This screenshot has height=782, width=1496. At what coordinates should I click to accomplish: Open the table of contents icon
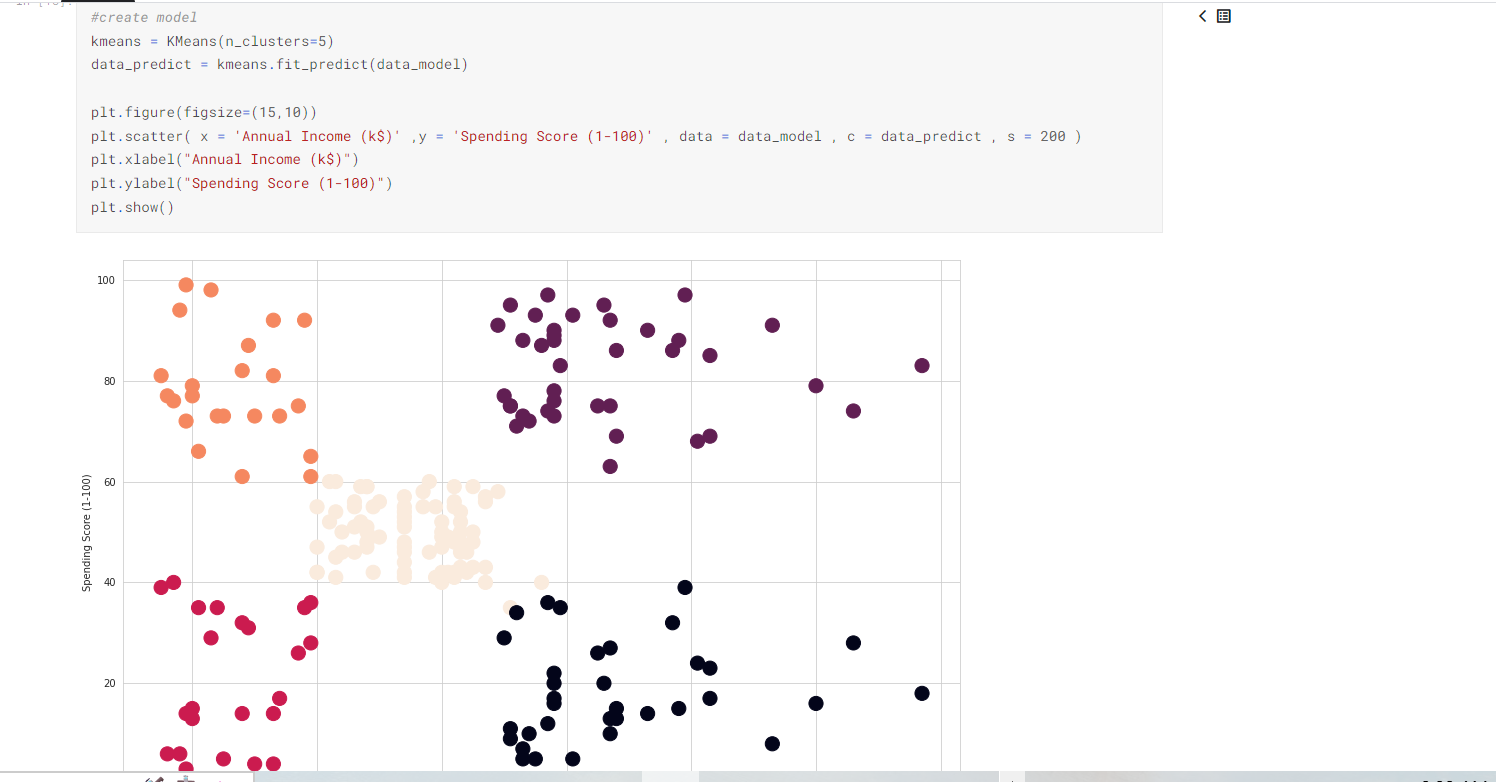coord(1224,16)
